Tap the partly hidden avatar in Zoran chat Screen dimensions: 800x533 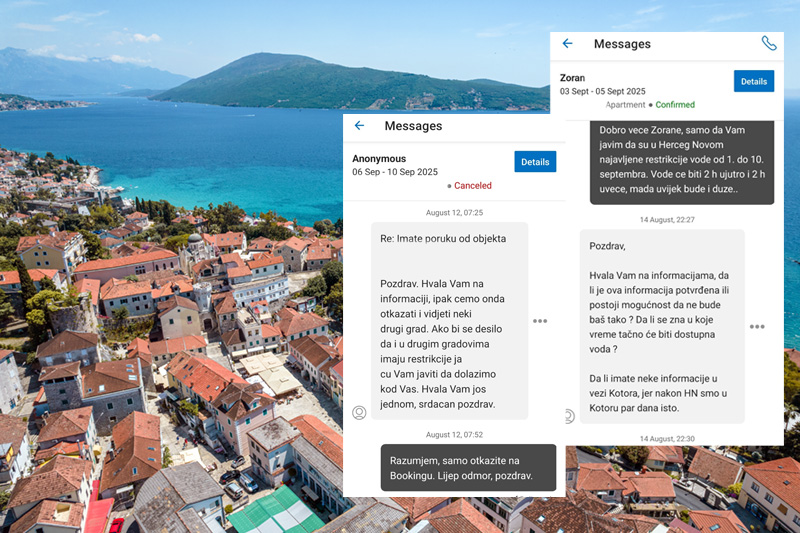(x=569, y=416)
